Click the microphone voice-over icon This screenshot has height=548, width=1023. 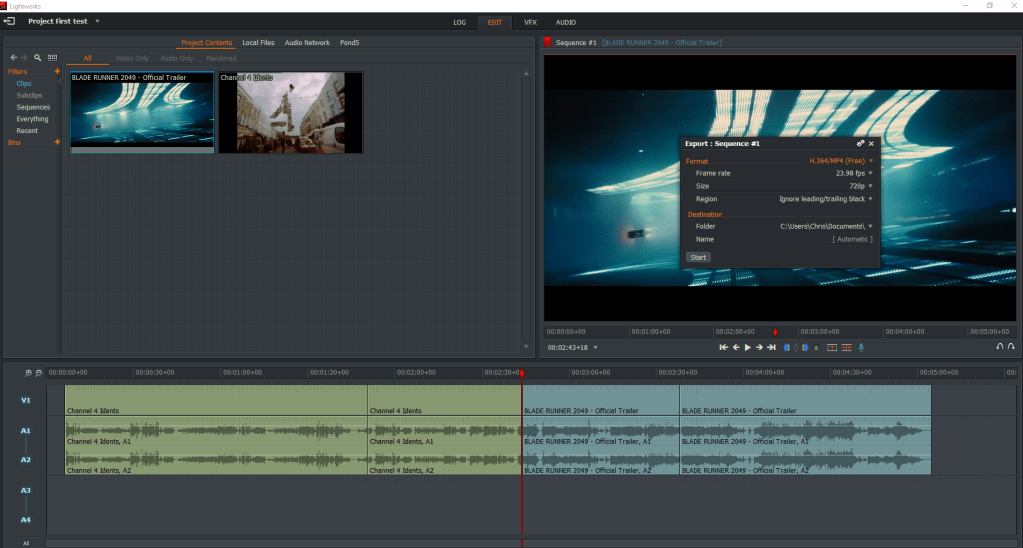pyautogui.click(x=861, y=347)
